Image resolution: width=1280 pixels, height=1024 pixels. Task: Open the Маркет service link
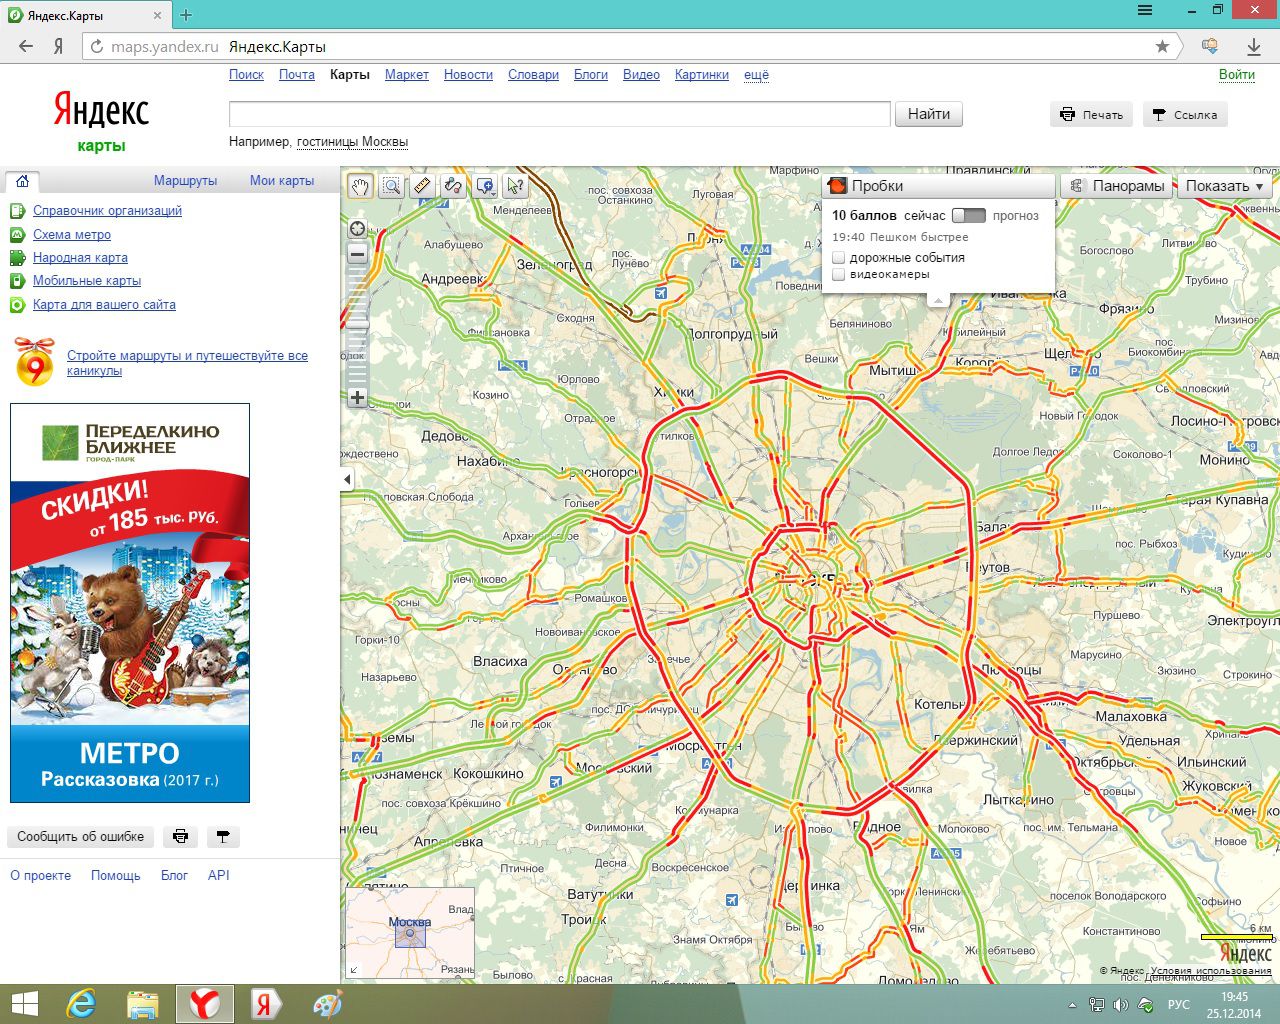pyautogui.click(x=407, y=75)
